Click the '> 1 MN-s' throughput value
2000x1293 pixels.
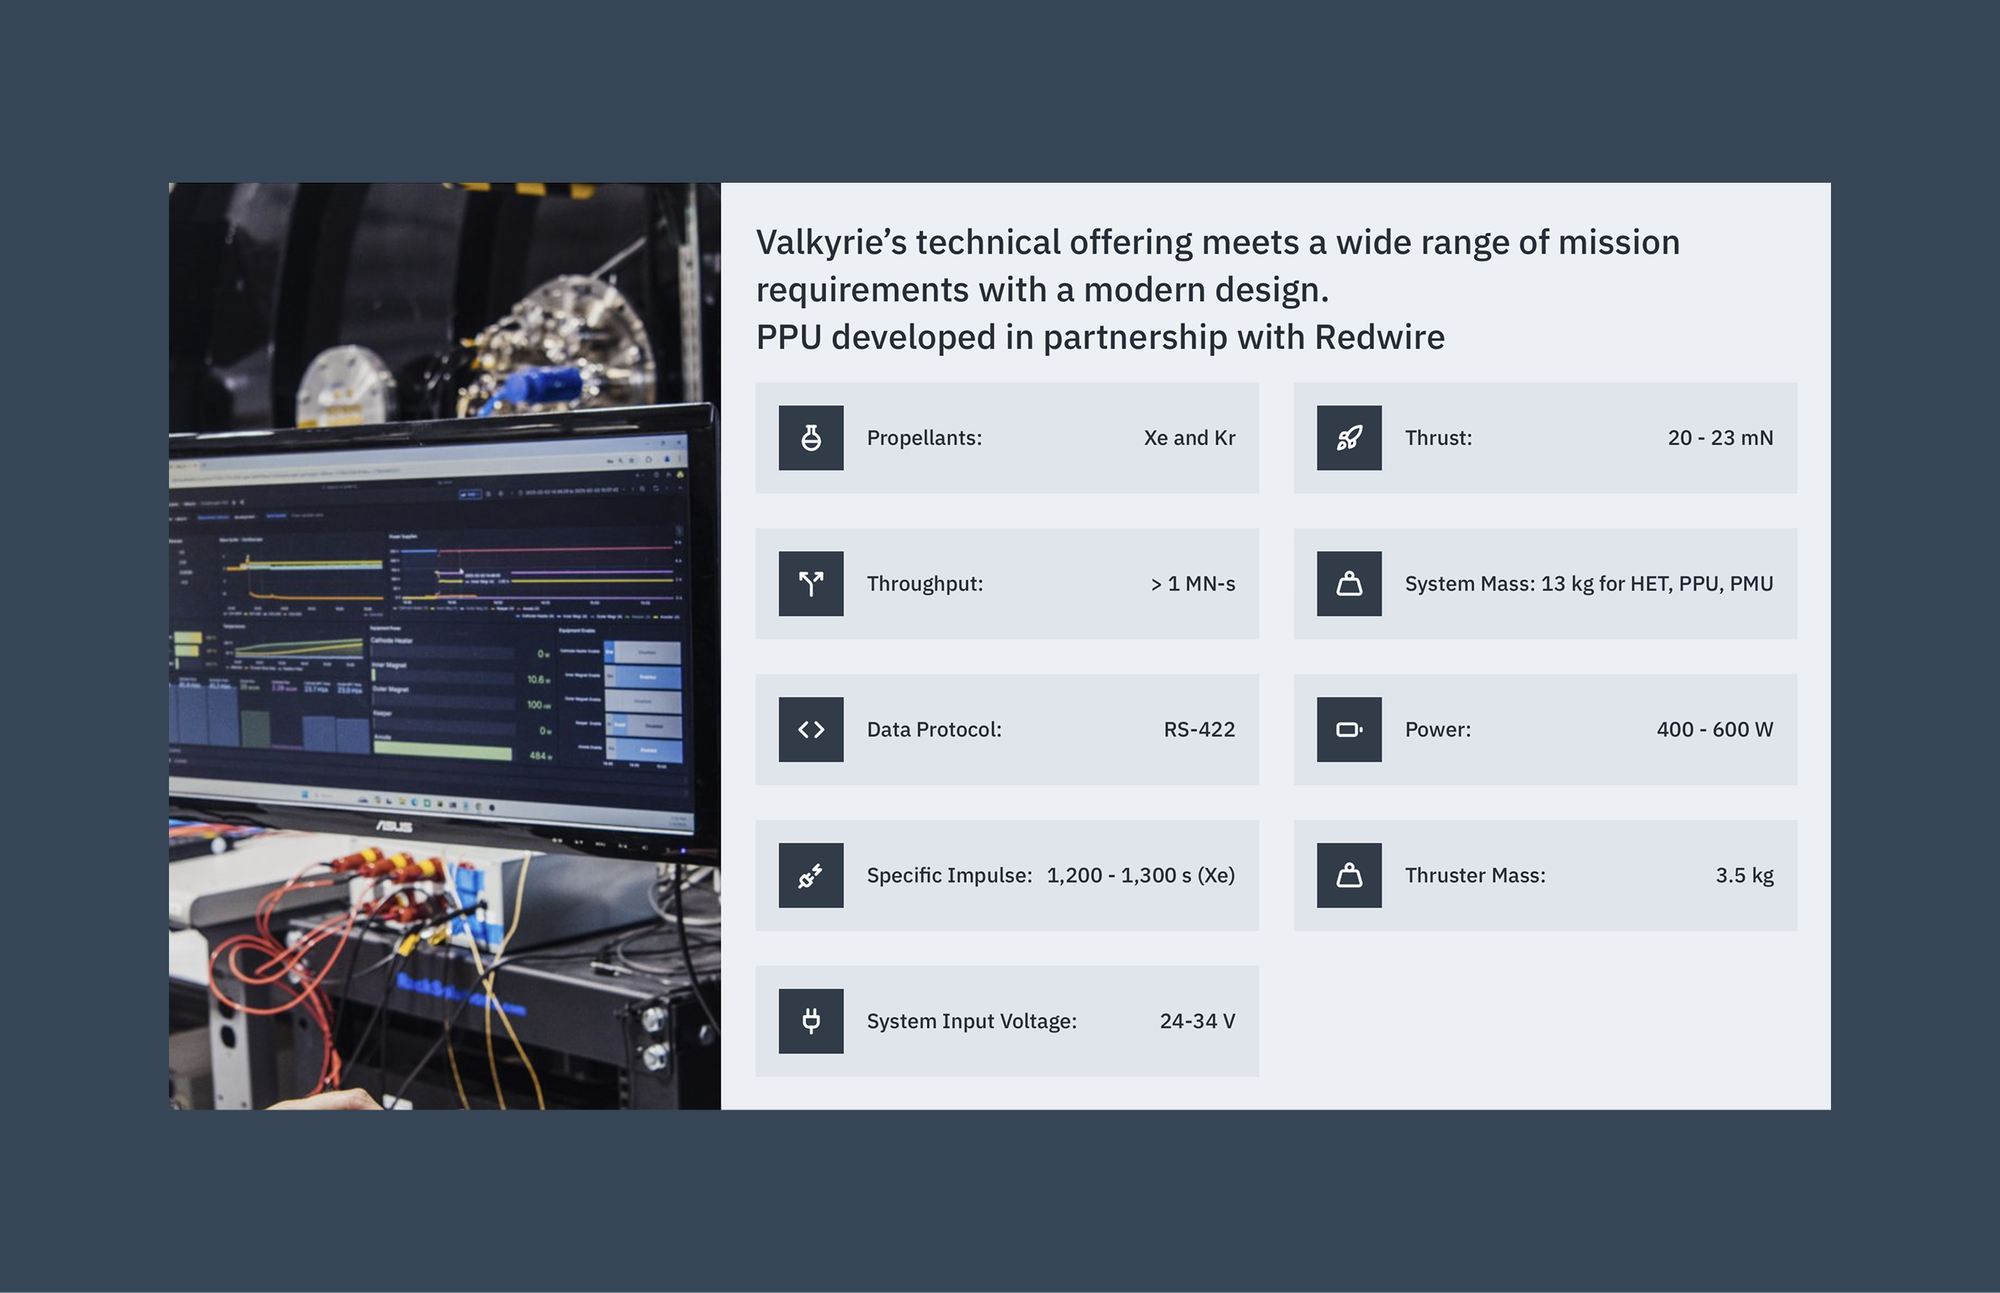click(x=1192, y=584)
